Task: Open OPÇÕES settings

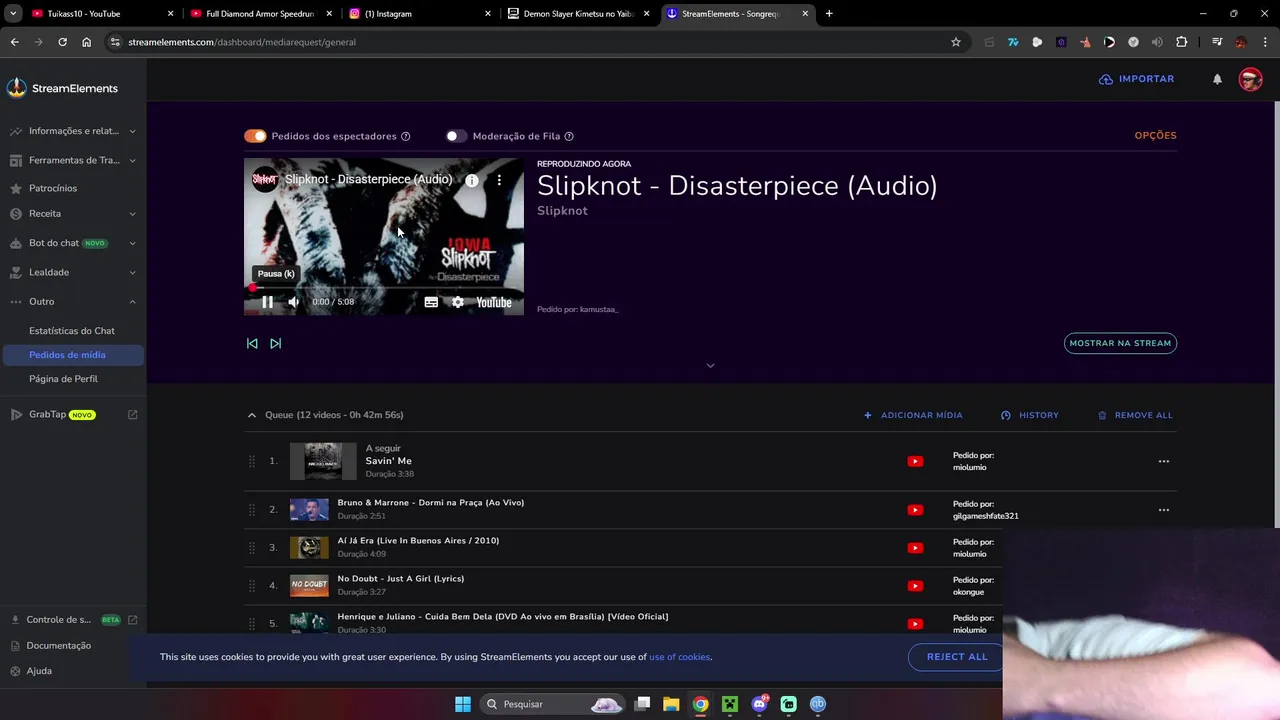Action: 1155,135
